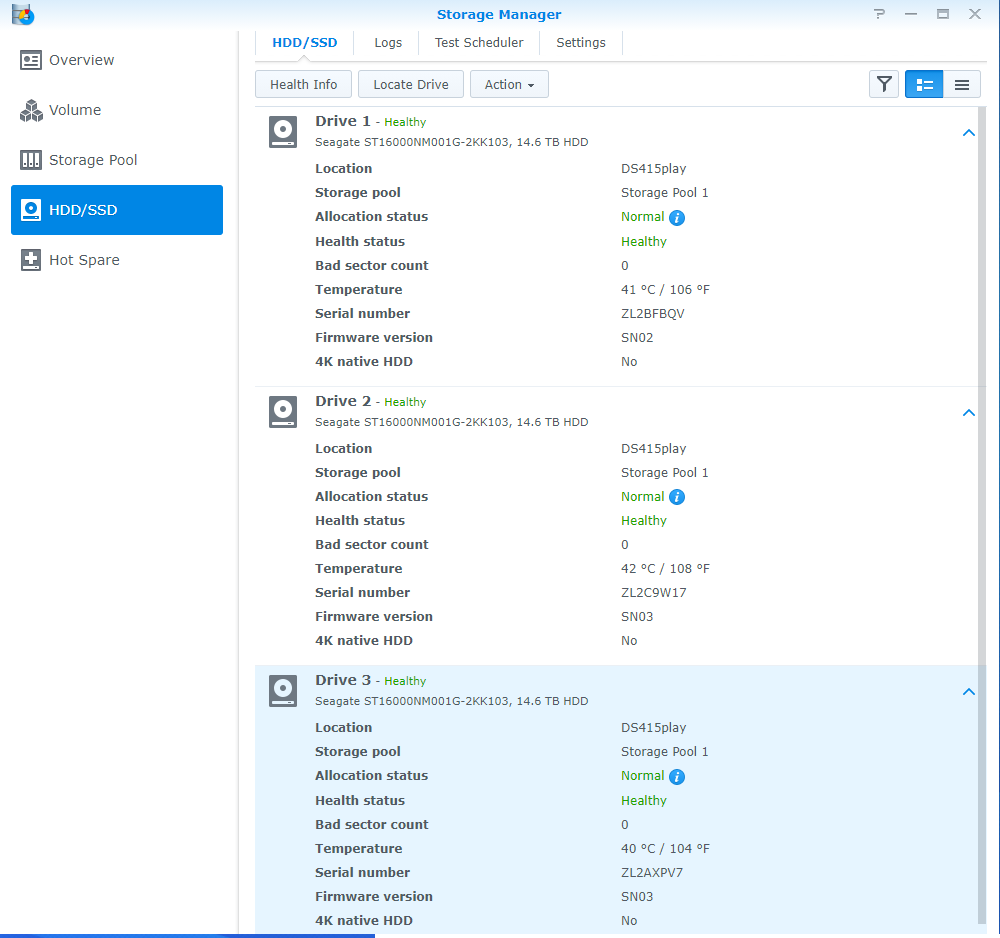The height and width of the screenshot is (938, 1000).
Task: Open the Overview panel in the sidebar
Action: click(x=78, y=60)
